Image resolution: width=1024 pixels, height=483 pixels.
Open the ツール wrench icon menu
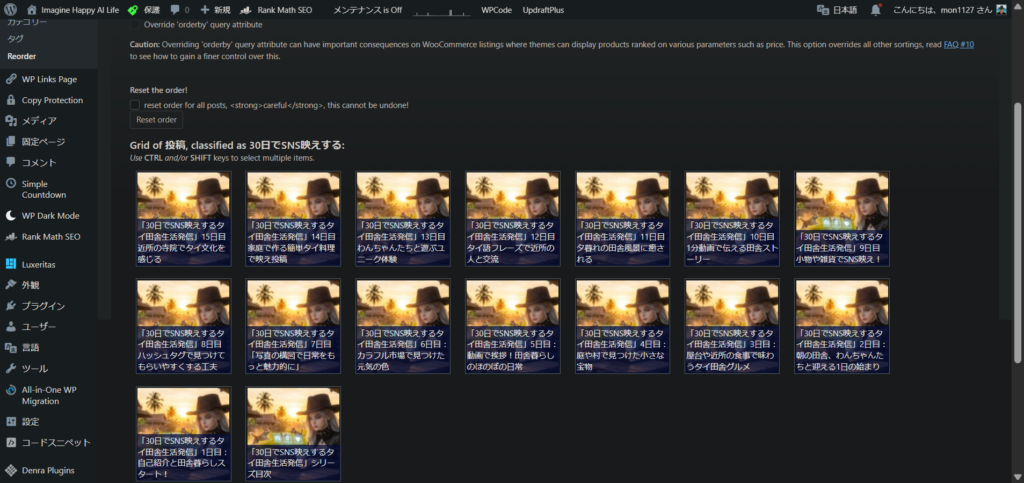11,368
